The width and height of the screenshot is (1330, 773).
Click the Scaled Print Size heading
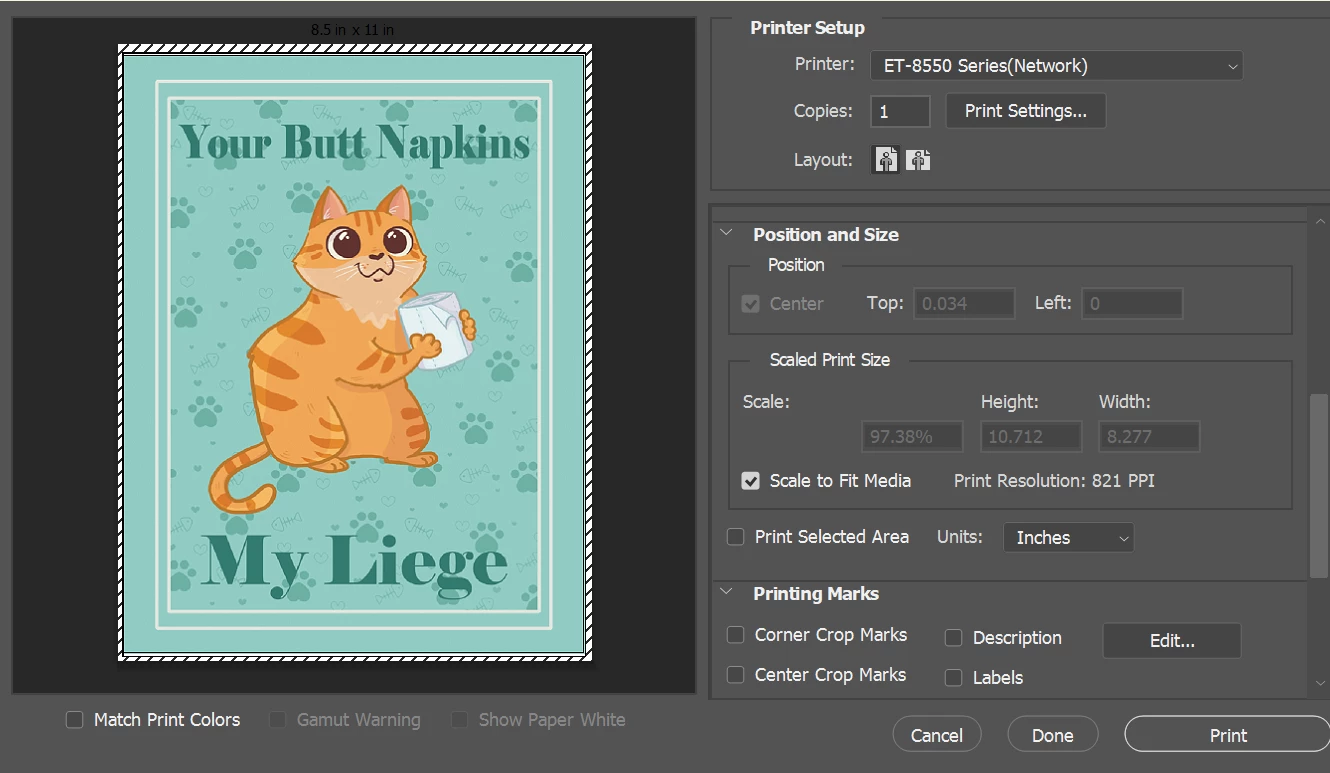830,360
